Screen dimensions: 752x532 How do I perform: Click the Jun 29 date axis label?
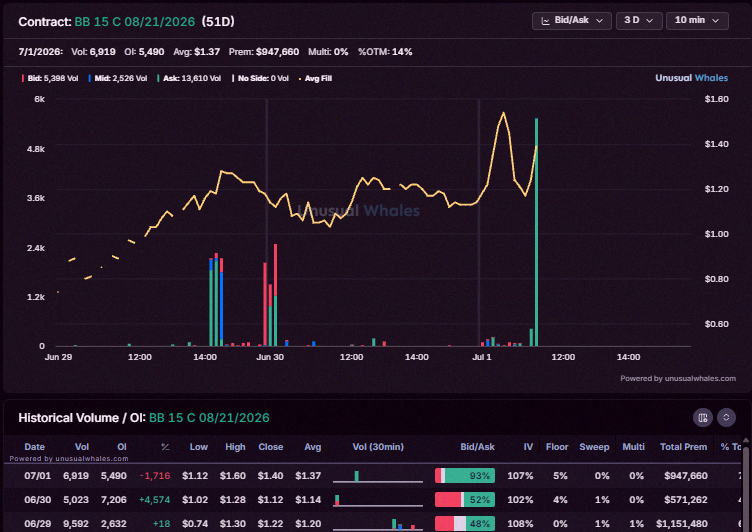click(x=58, y=357)
